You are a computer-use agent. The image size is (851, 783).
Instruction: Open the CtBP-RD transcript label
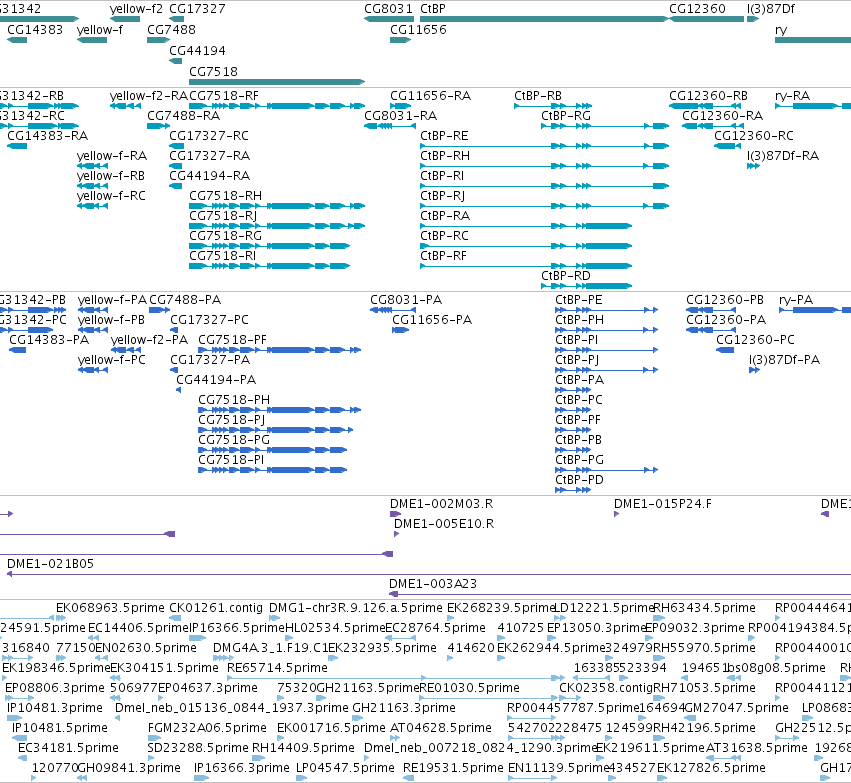point(566,276)
